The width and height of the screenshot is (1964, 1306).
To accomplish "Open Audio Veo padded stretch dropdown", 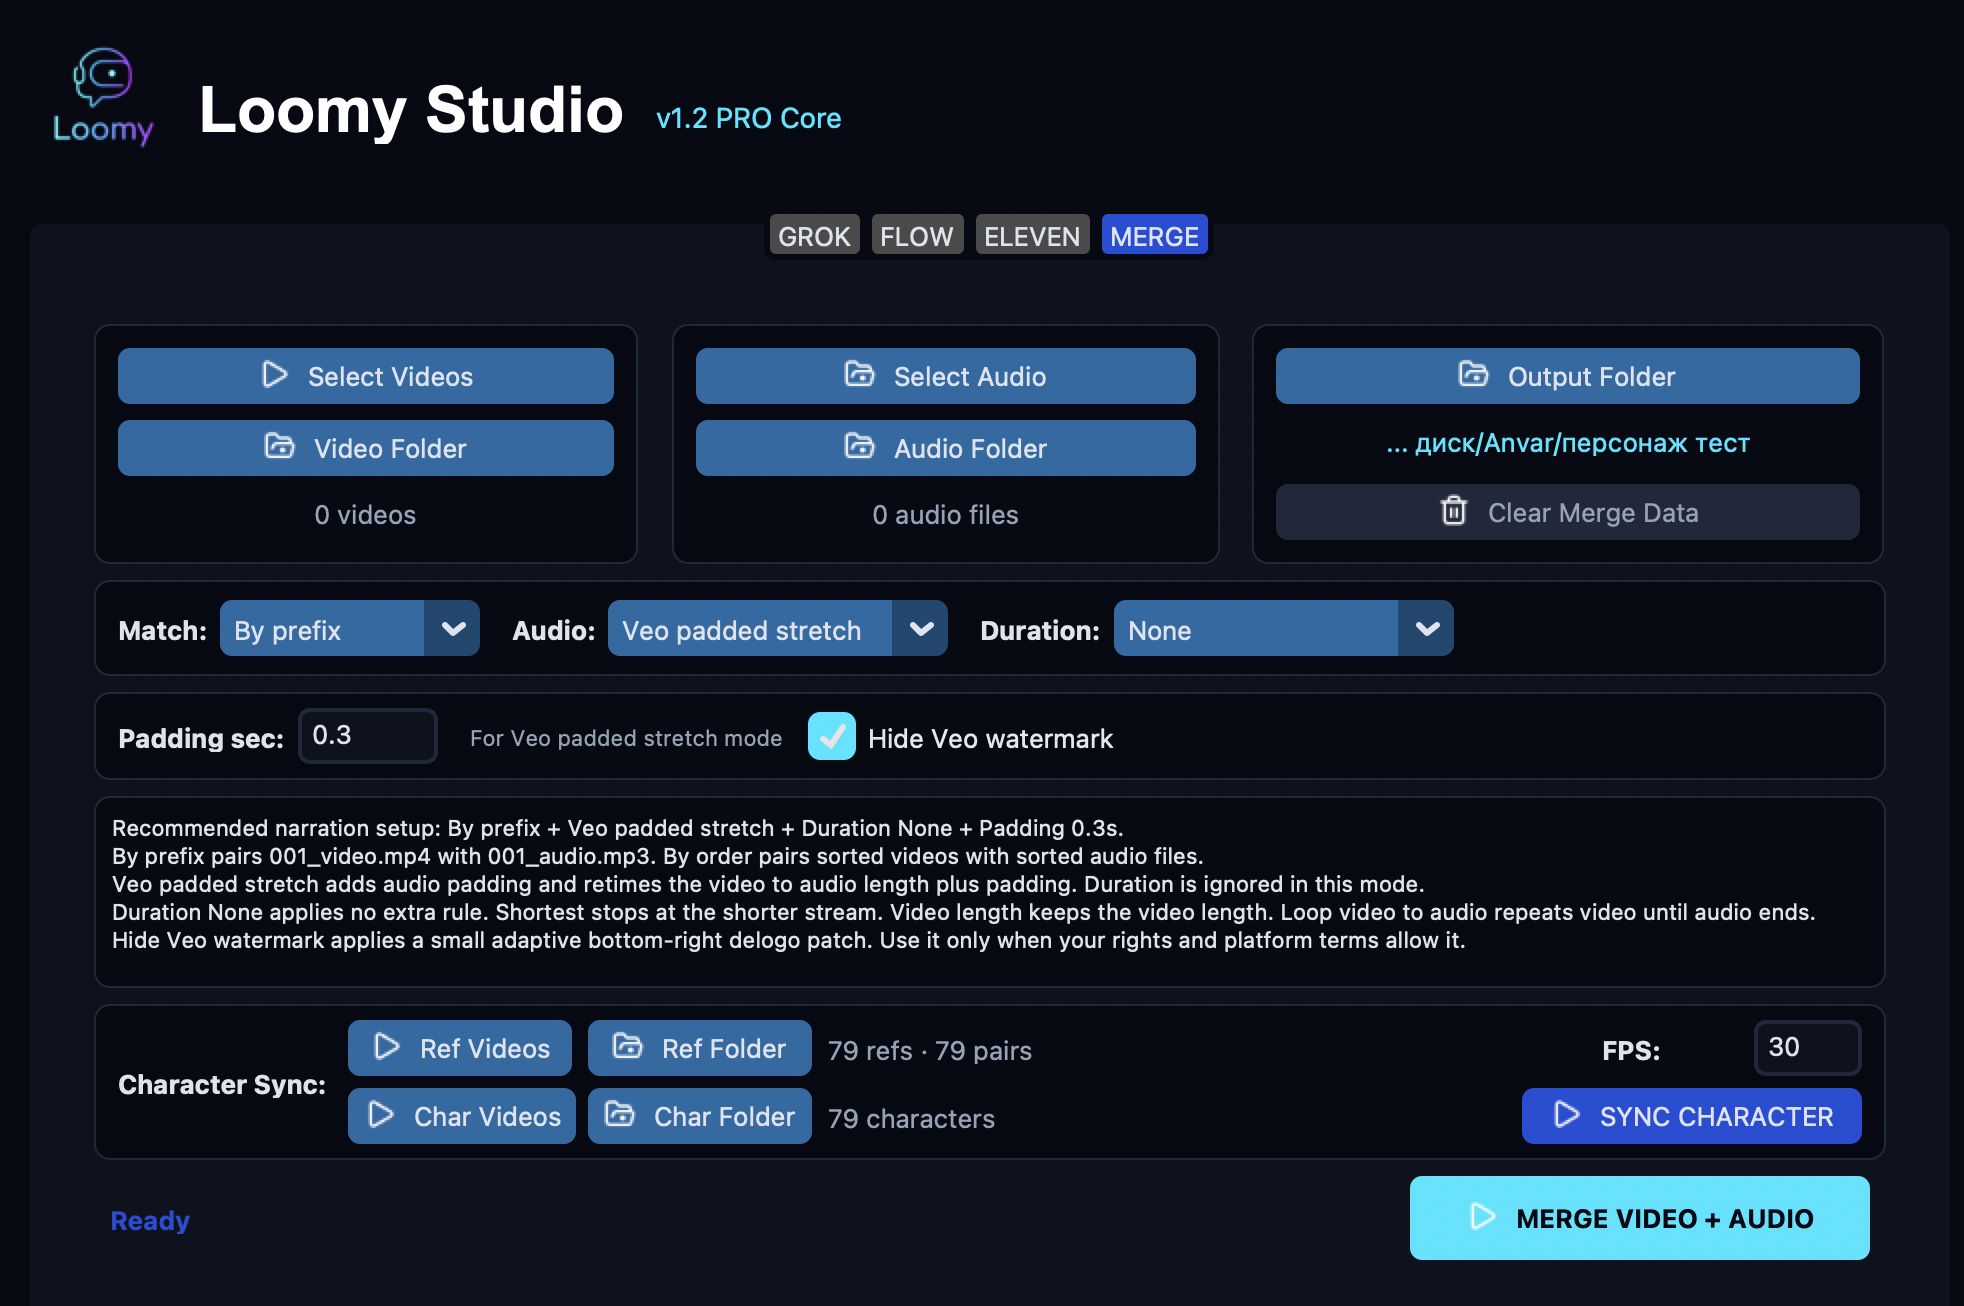I will coord(778,629).
